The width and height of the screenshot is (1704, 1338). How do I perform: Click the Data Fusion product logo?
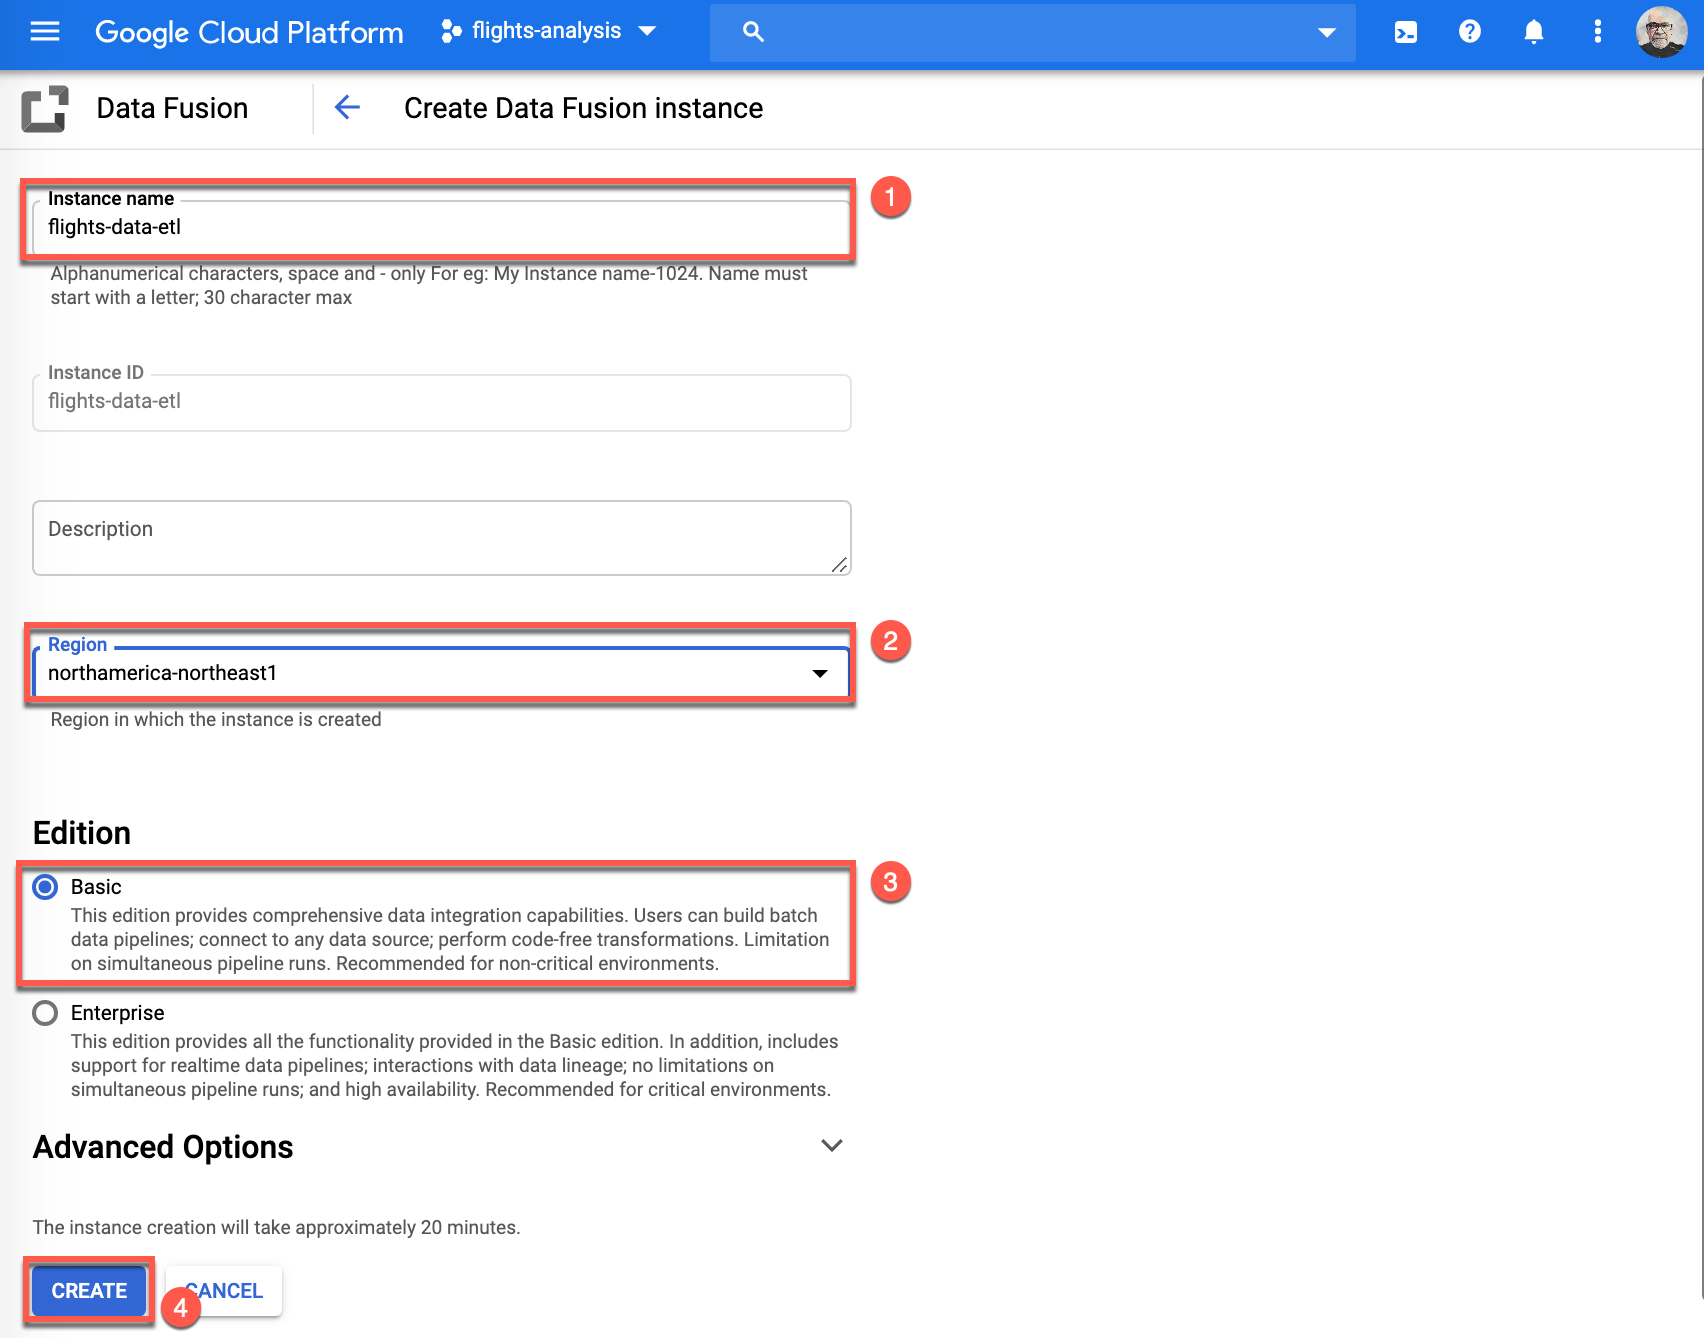coord(45,109)
